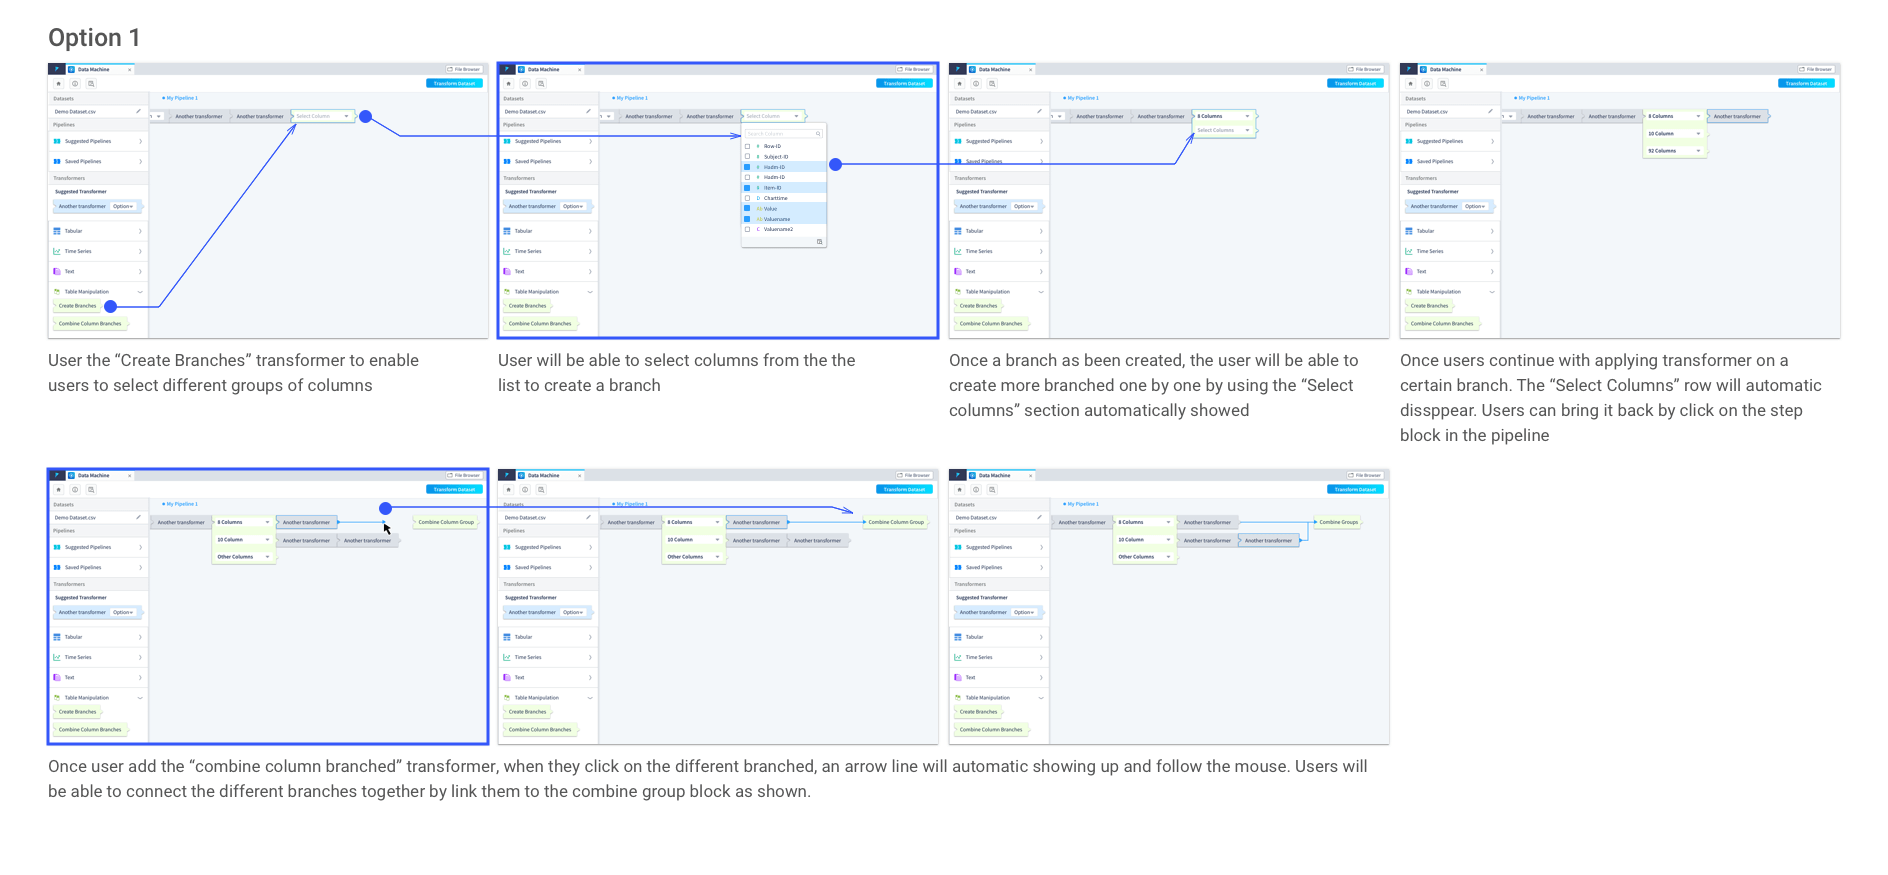Click the table icon at column popup footer
1888x875 pixels.
coord(819,241)
